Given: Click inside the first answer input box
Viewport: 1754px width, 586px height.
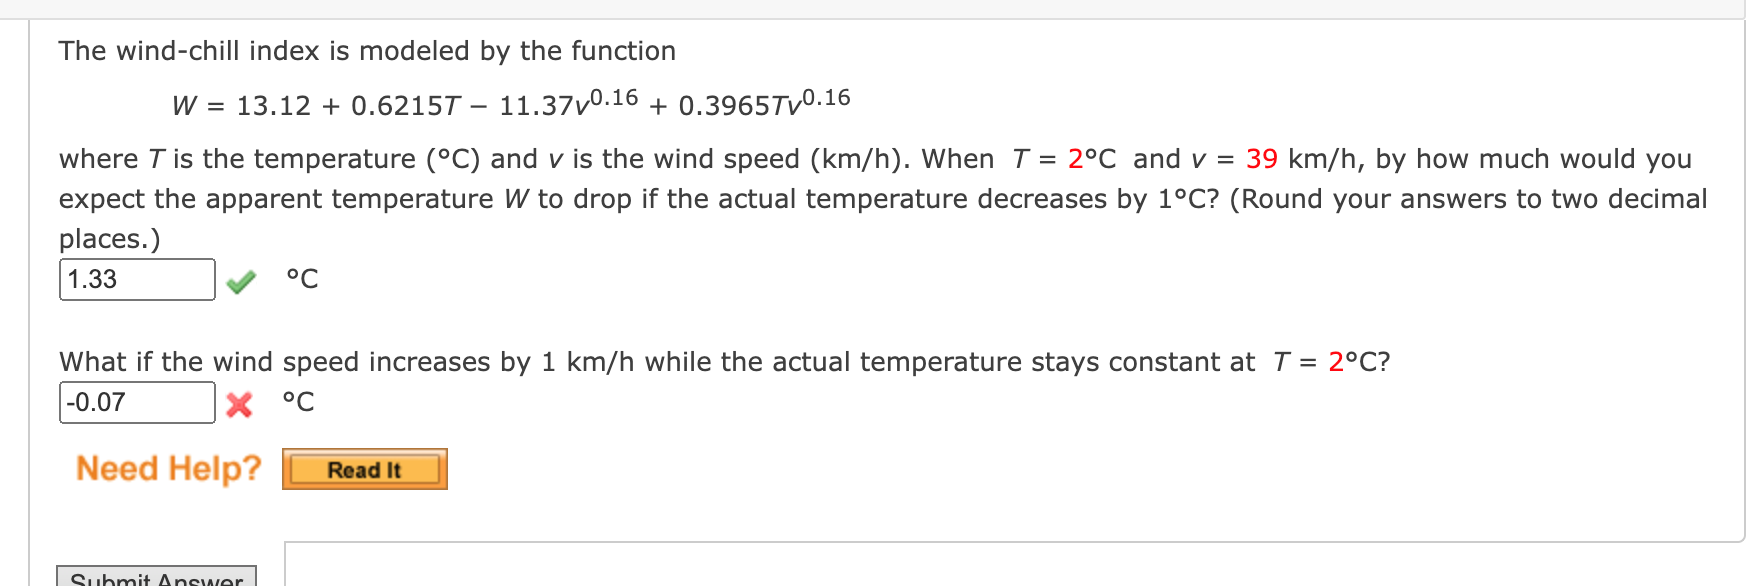Looking at the screenshot, I should 135,279.
